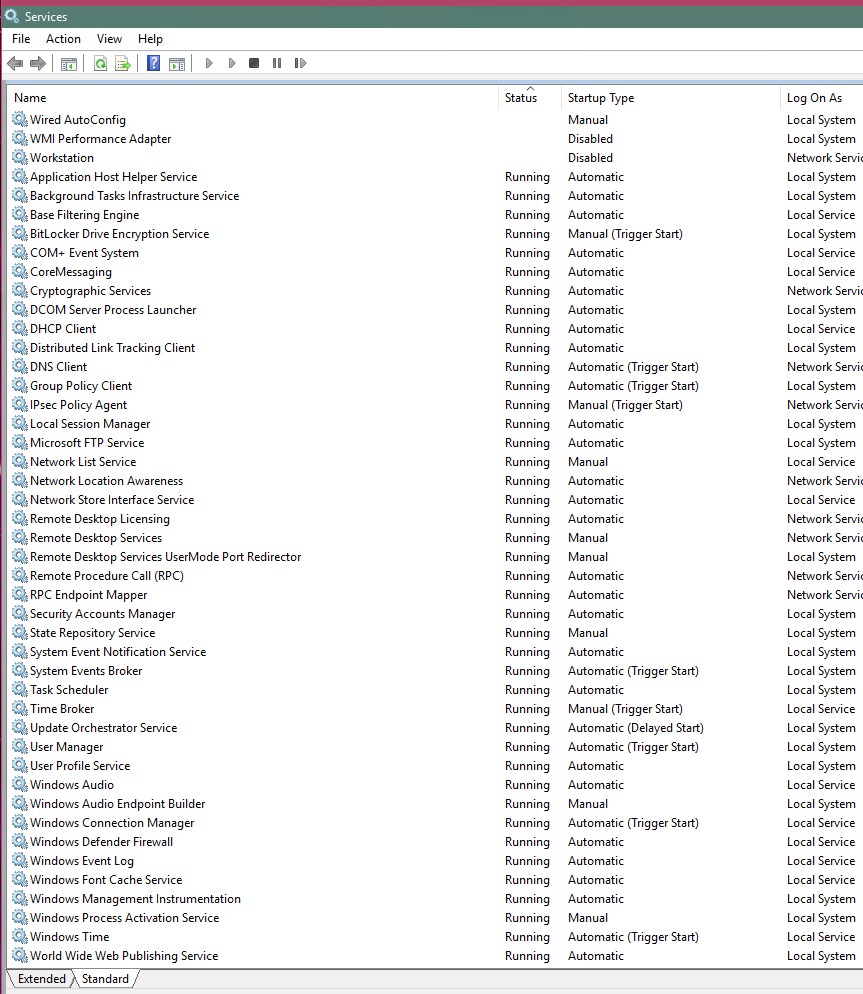The height and width of the screenshot is (994, 863).
Task: Click the Back navigation arrow icon
Action: [15, 63]
